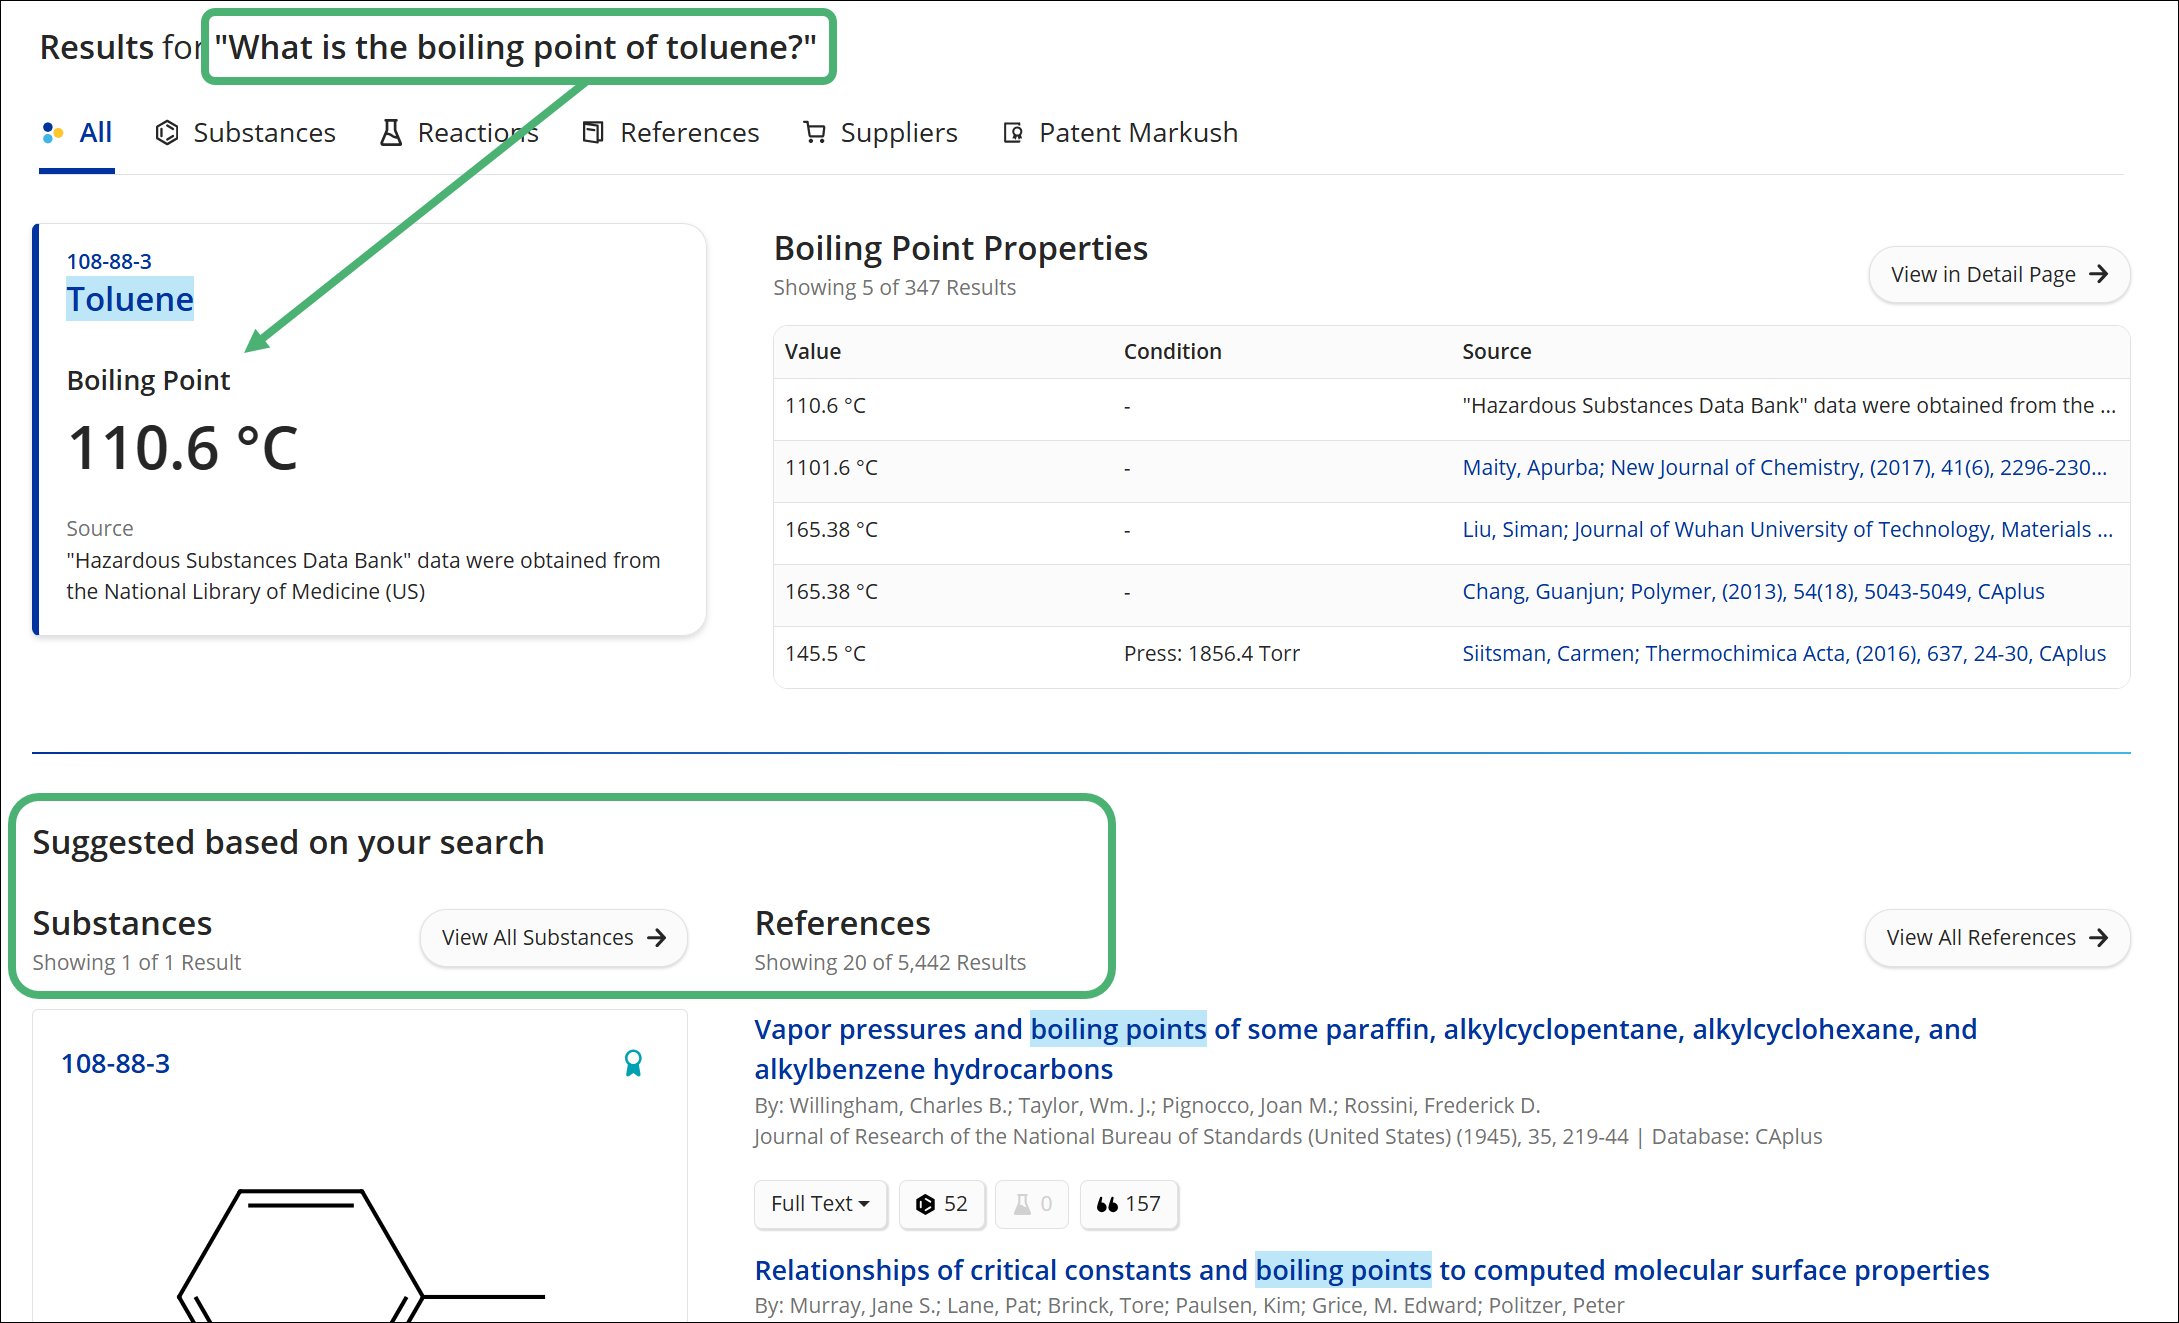The image size is (2179, 1323).
Task: Open the References tab
Action: (x=671, y=133)
